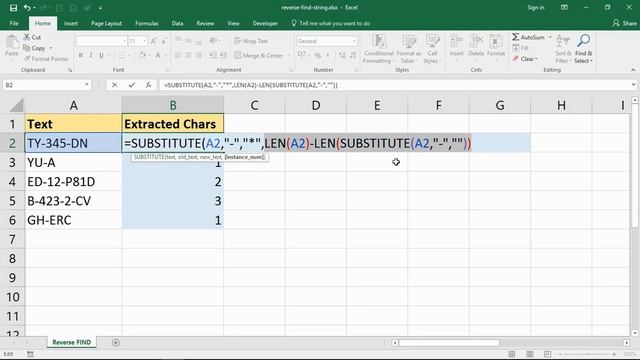Open the font name dropdown
The width and height of the screenshot is (640, 360).
pos(124,41)
